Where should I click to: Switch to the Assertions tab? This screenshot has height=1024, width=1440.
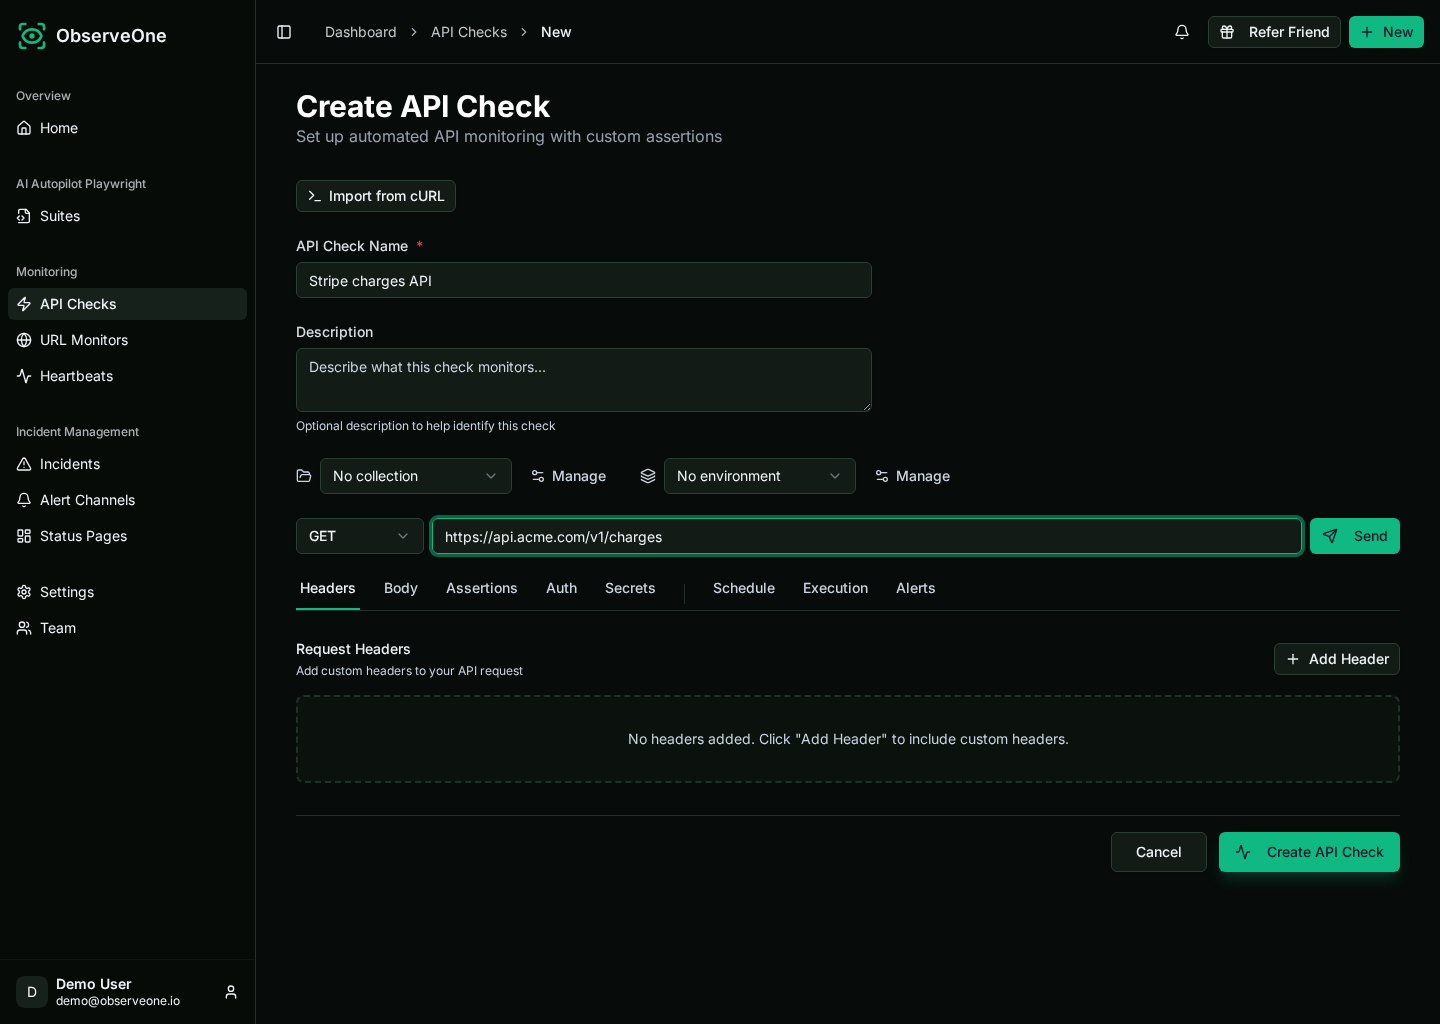tap(482, 588)
